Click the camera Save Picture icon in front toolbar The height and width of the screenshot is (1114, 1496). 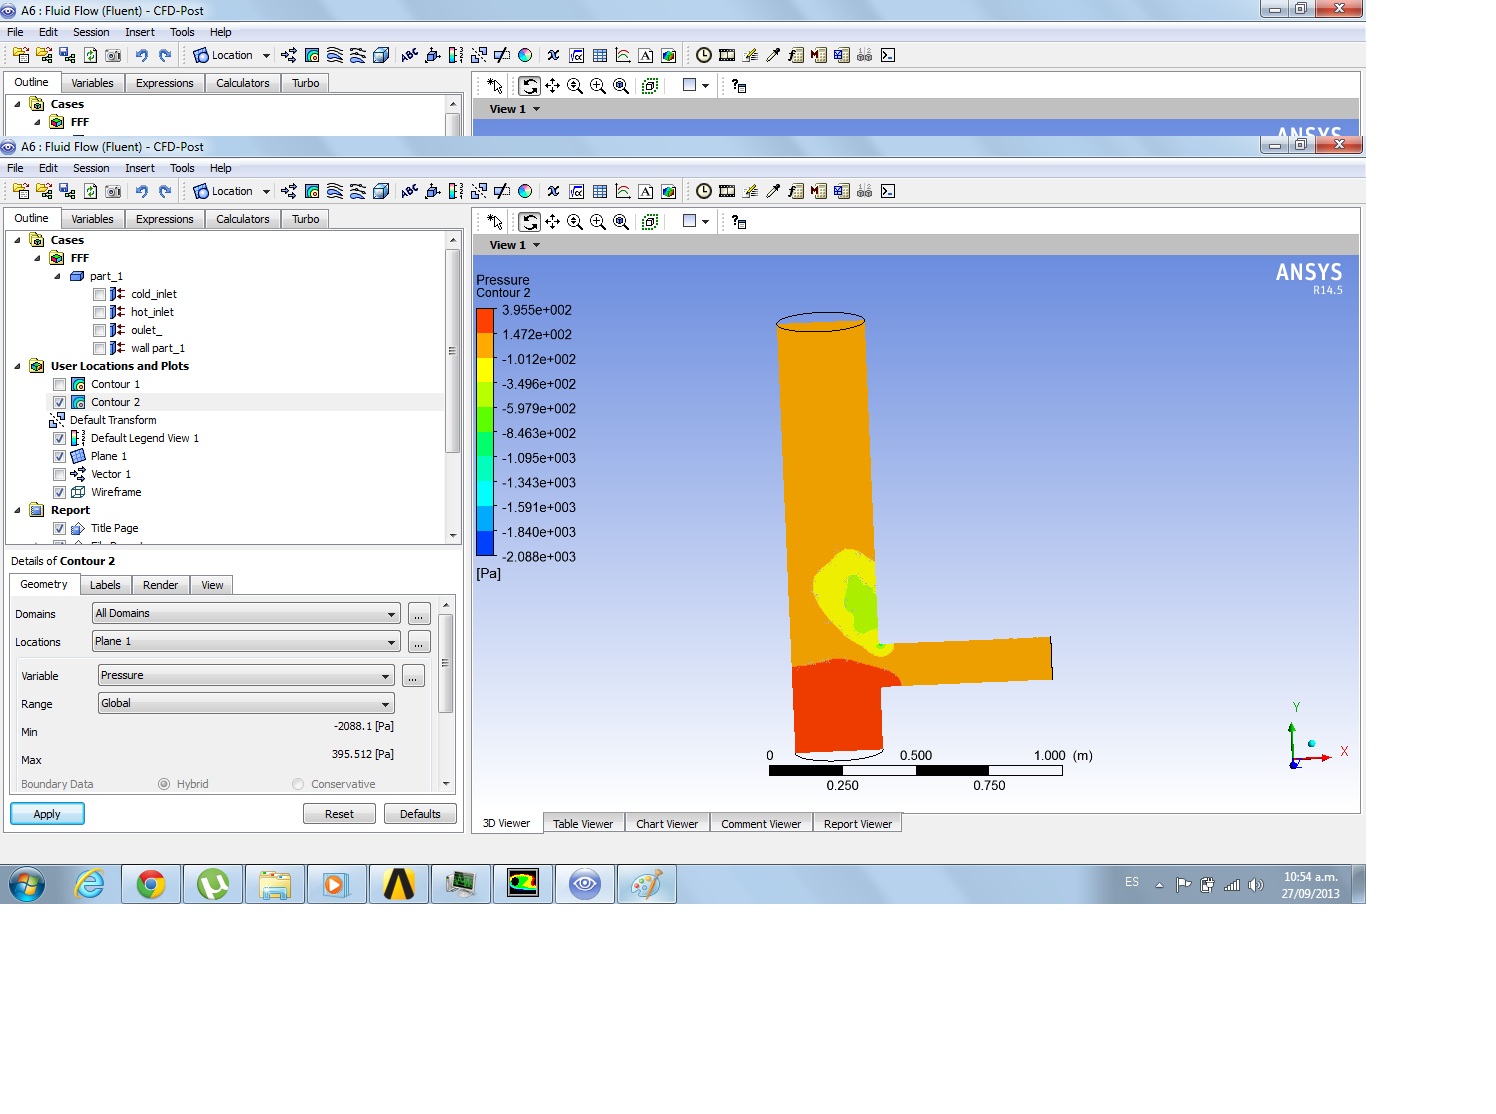pyautogui.click(x=113, y=191)
